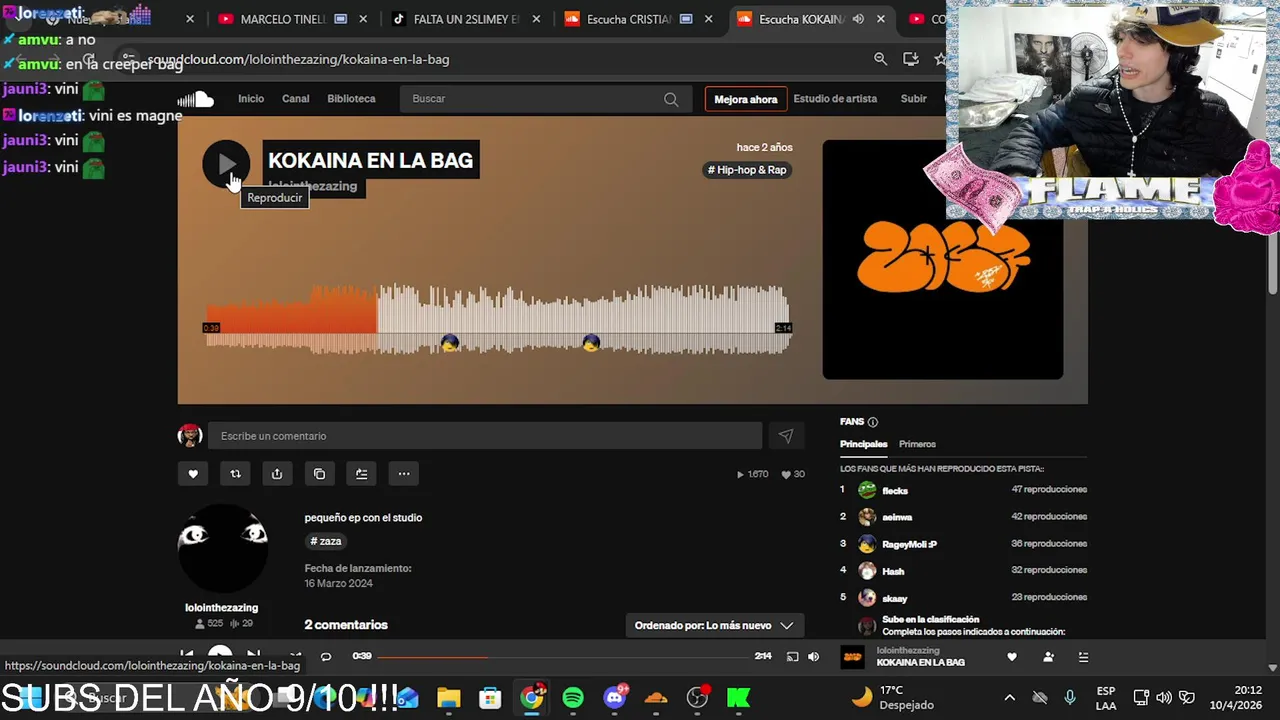
Task: Enlarge the ZAZA album artwork
Action: point(942,259)
